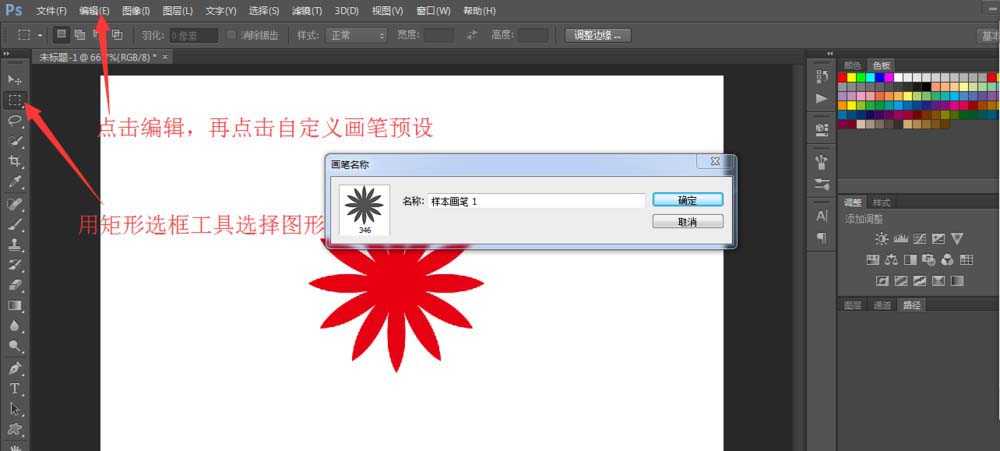
Task: Open the Paragraph panel icon
Action: [x=821, y=238]
